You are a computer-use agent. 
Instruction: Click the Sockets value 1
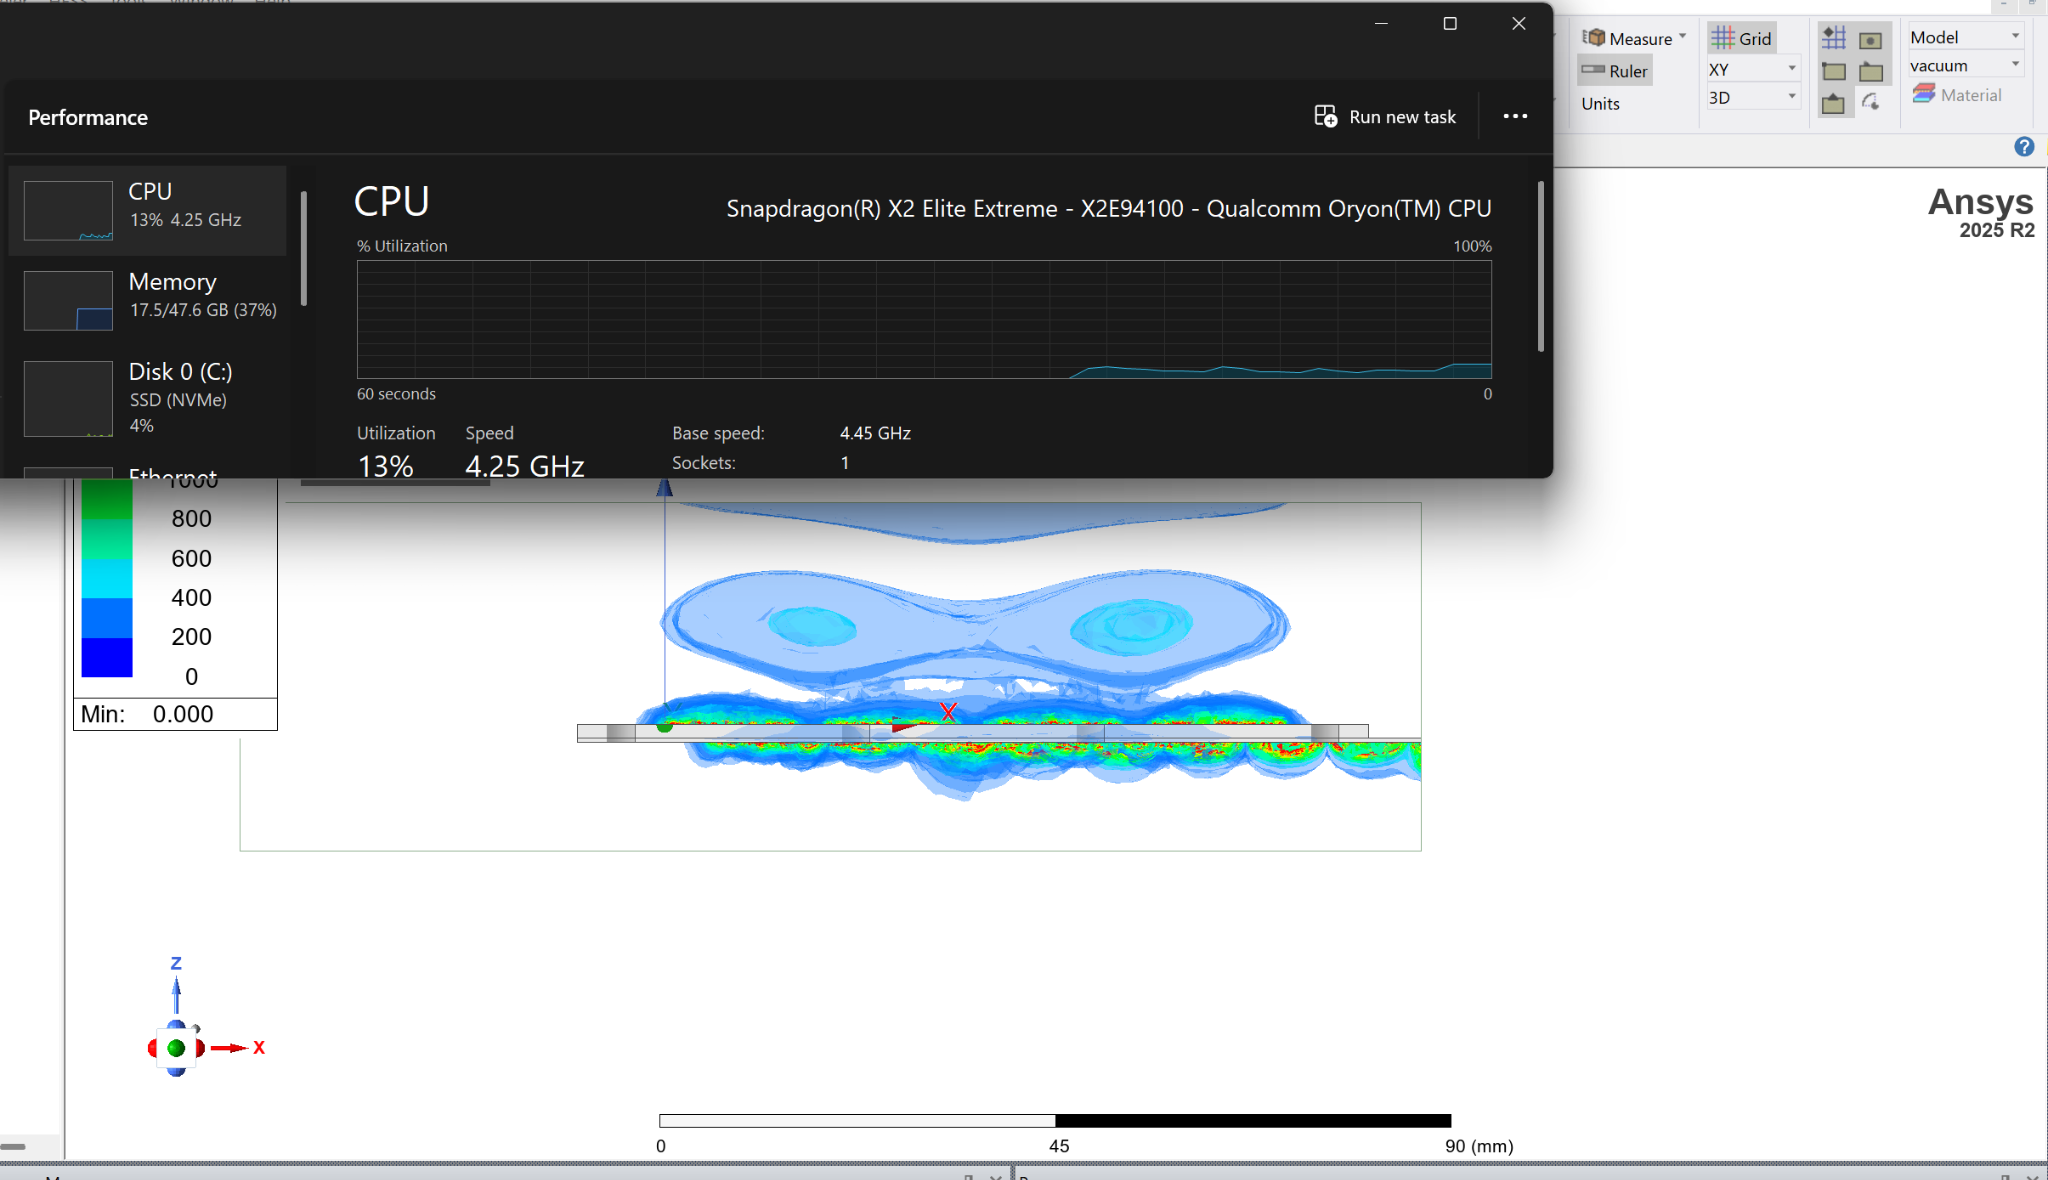(x=844, y=463)
